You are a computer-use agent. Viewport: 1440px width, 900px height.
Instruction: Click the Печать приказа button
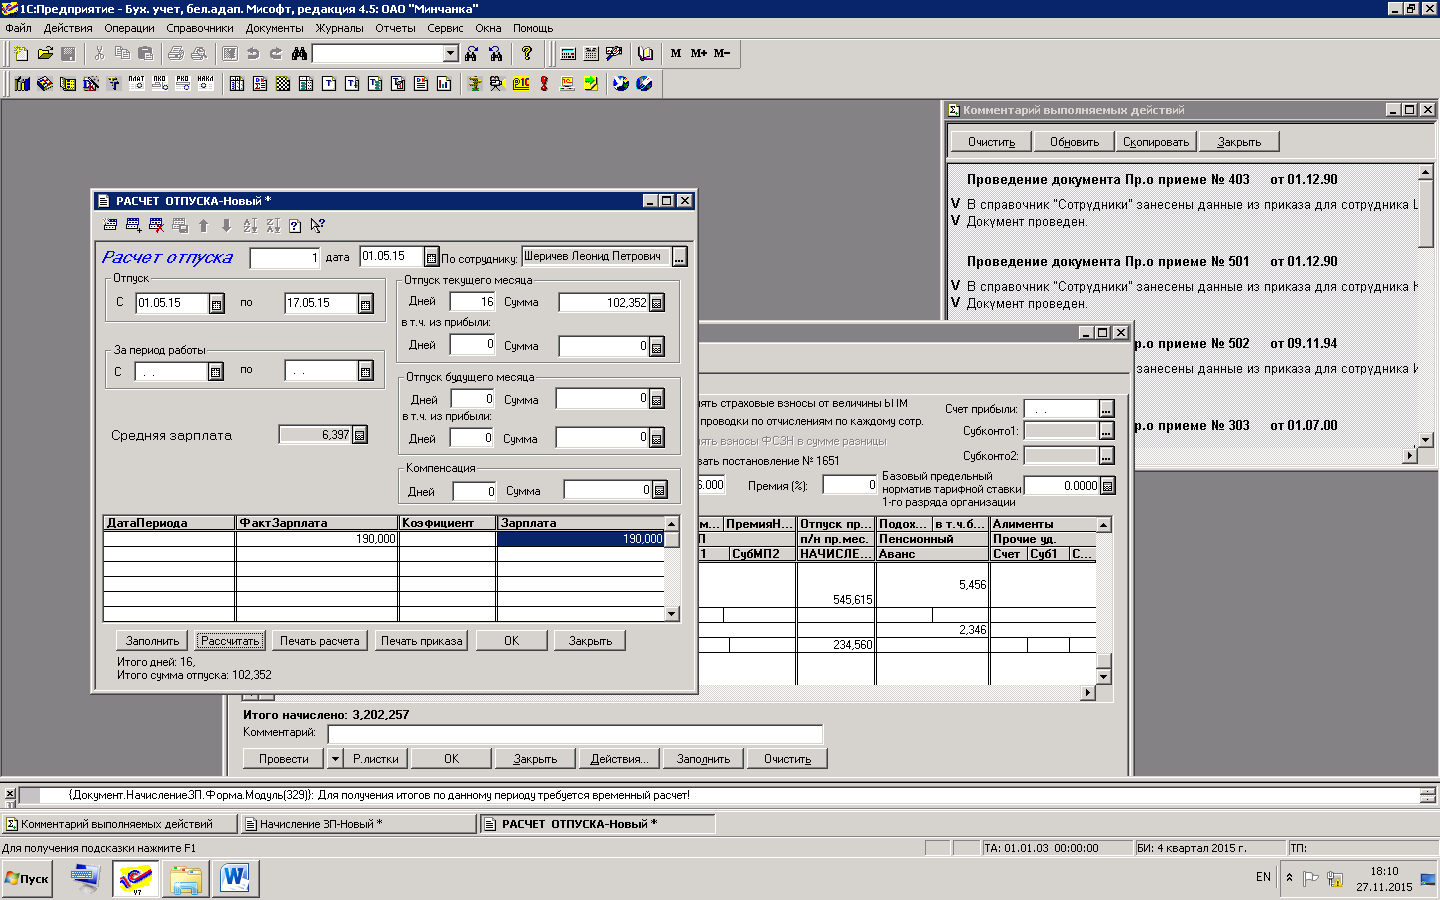pos(421,641)
